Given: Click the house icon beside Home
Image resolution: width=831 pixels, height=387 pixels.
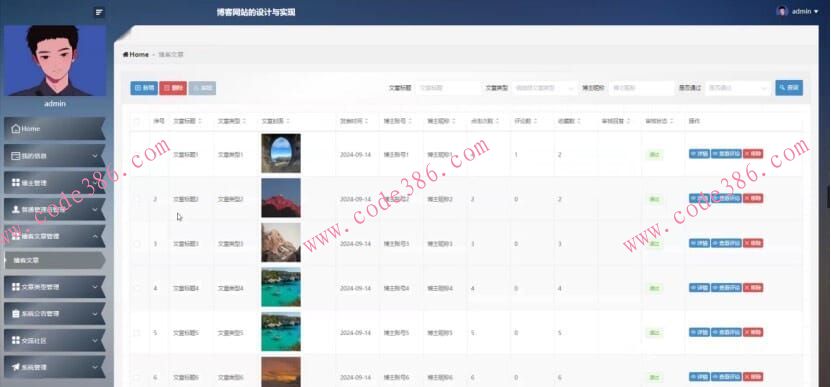Looking at the screenshot, I should click(x=15, y=129).
